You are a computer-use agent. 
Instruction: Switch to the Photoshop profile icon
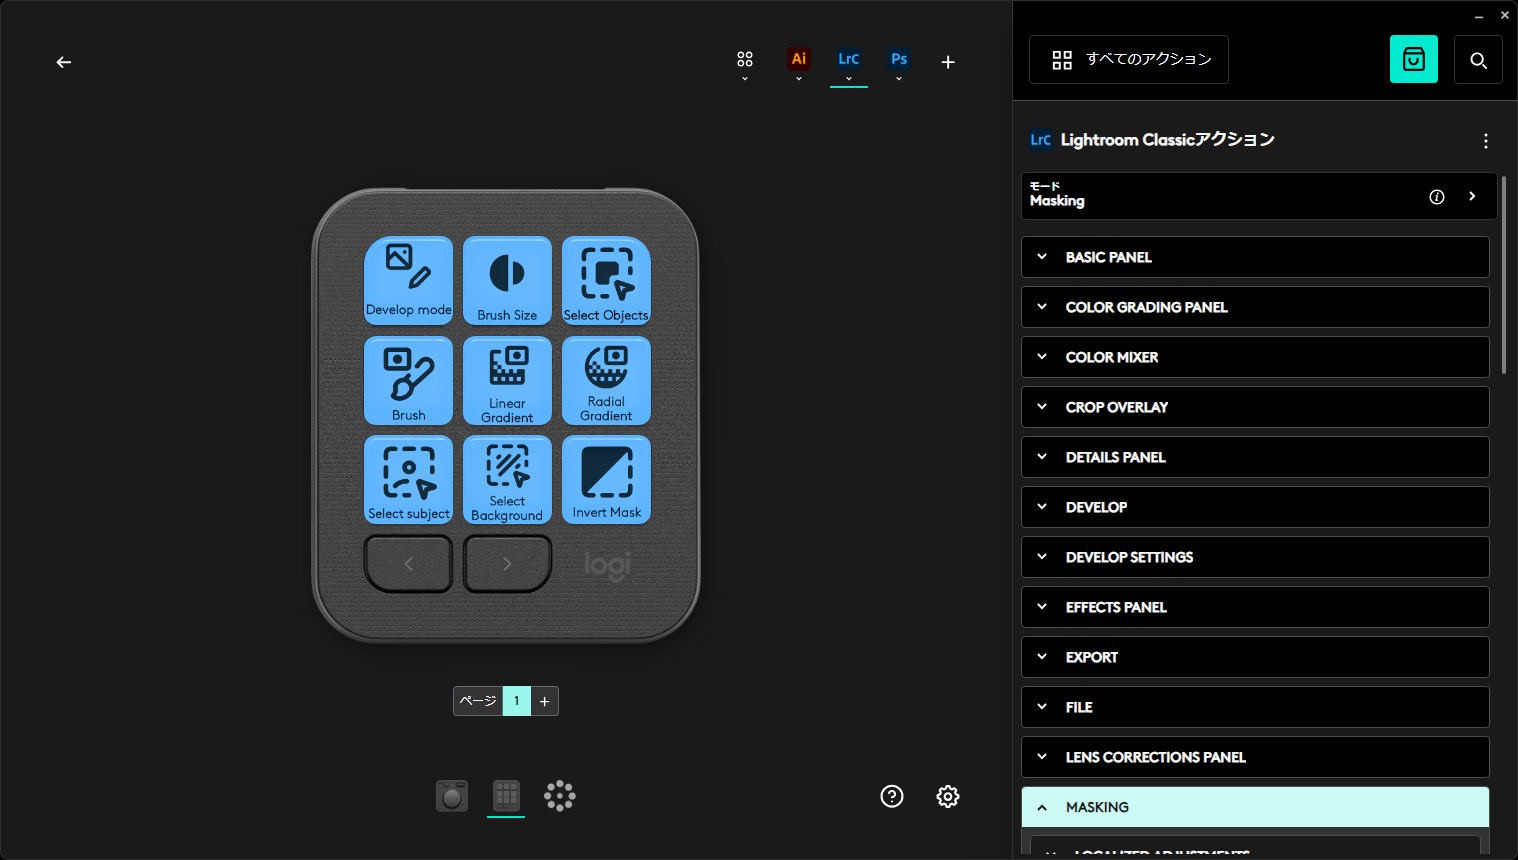click(x=899, y=58)
